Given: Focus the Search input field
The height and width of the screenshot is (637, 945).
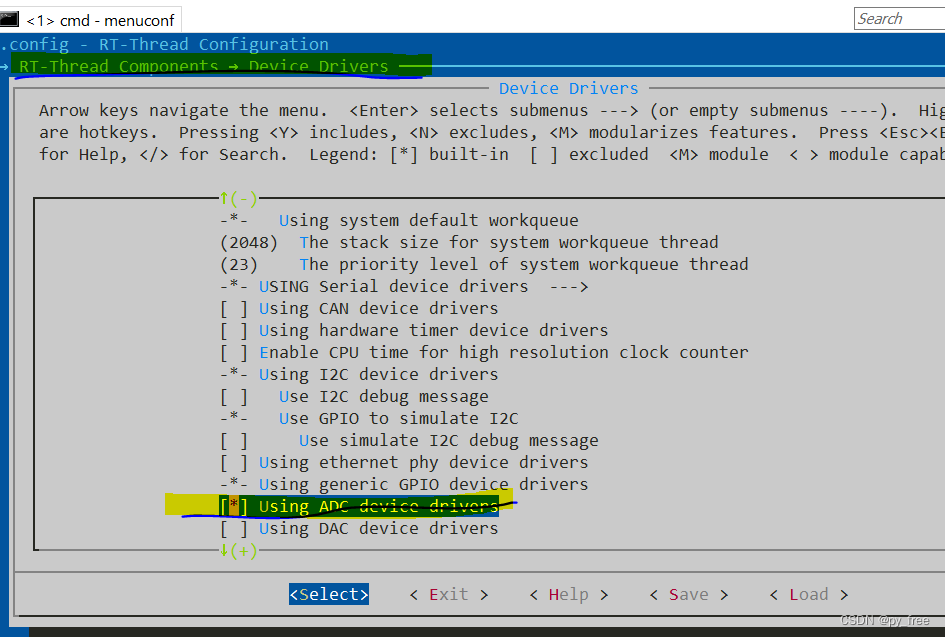Looking at the screenshot, I should pyautogui.click(x=899, y=19).
